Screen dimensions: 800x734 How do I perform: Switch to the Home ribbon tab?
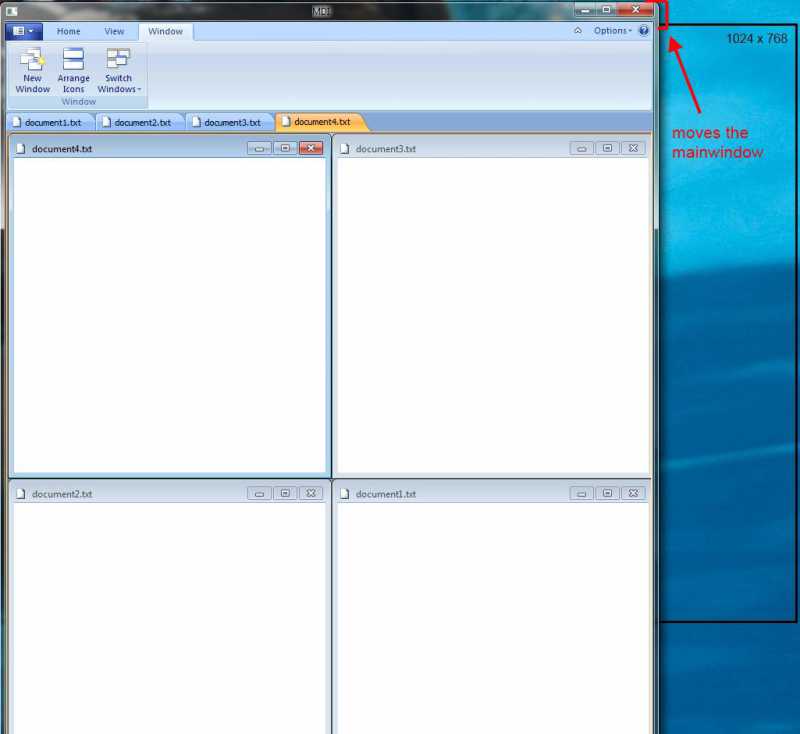pyautogui.click(x=69, y=31)
